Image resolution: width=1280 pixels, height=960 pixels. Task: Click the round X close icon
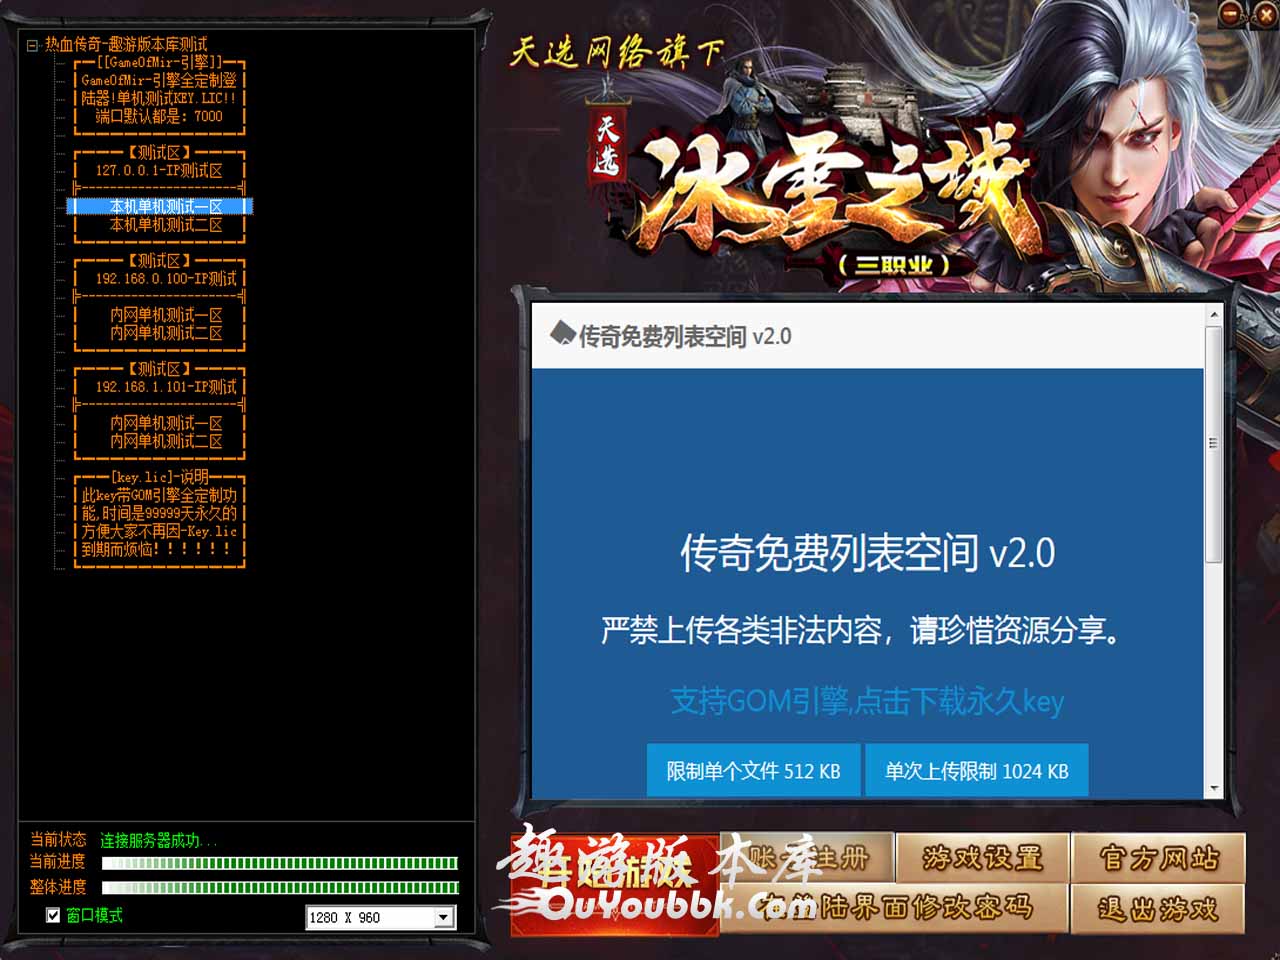point(1264,13)
